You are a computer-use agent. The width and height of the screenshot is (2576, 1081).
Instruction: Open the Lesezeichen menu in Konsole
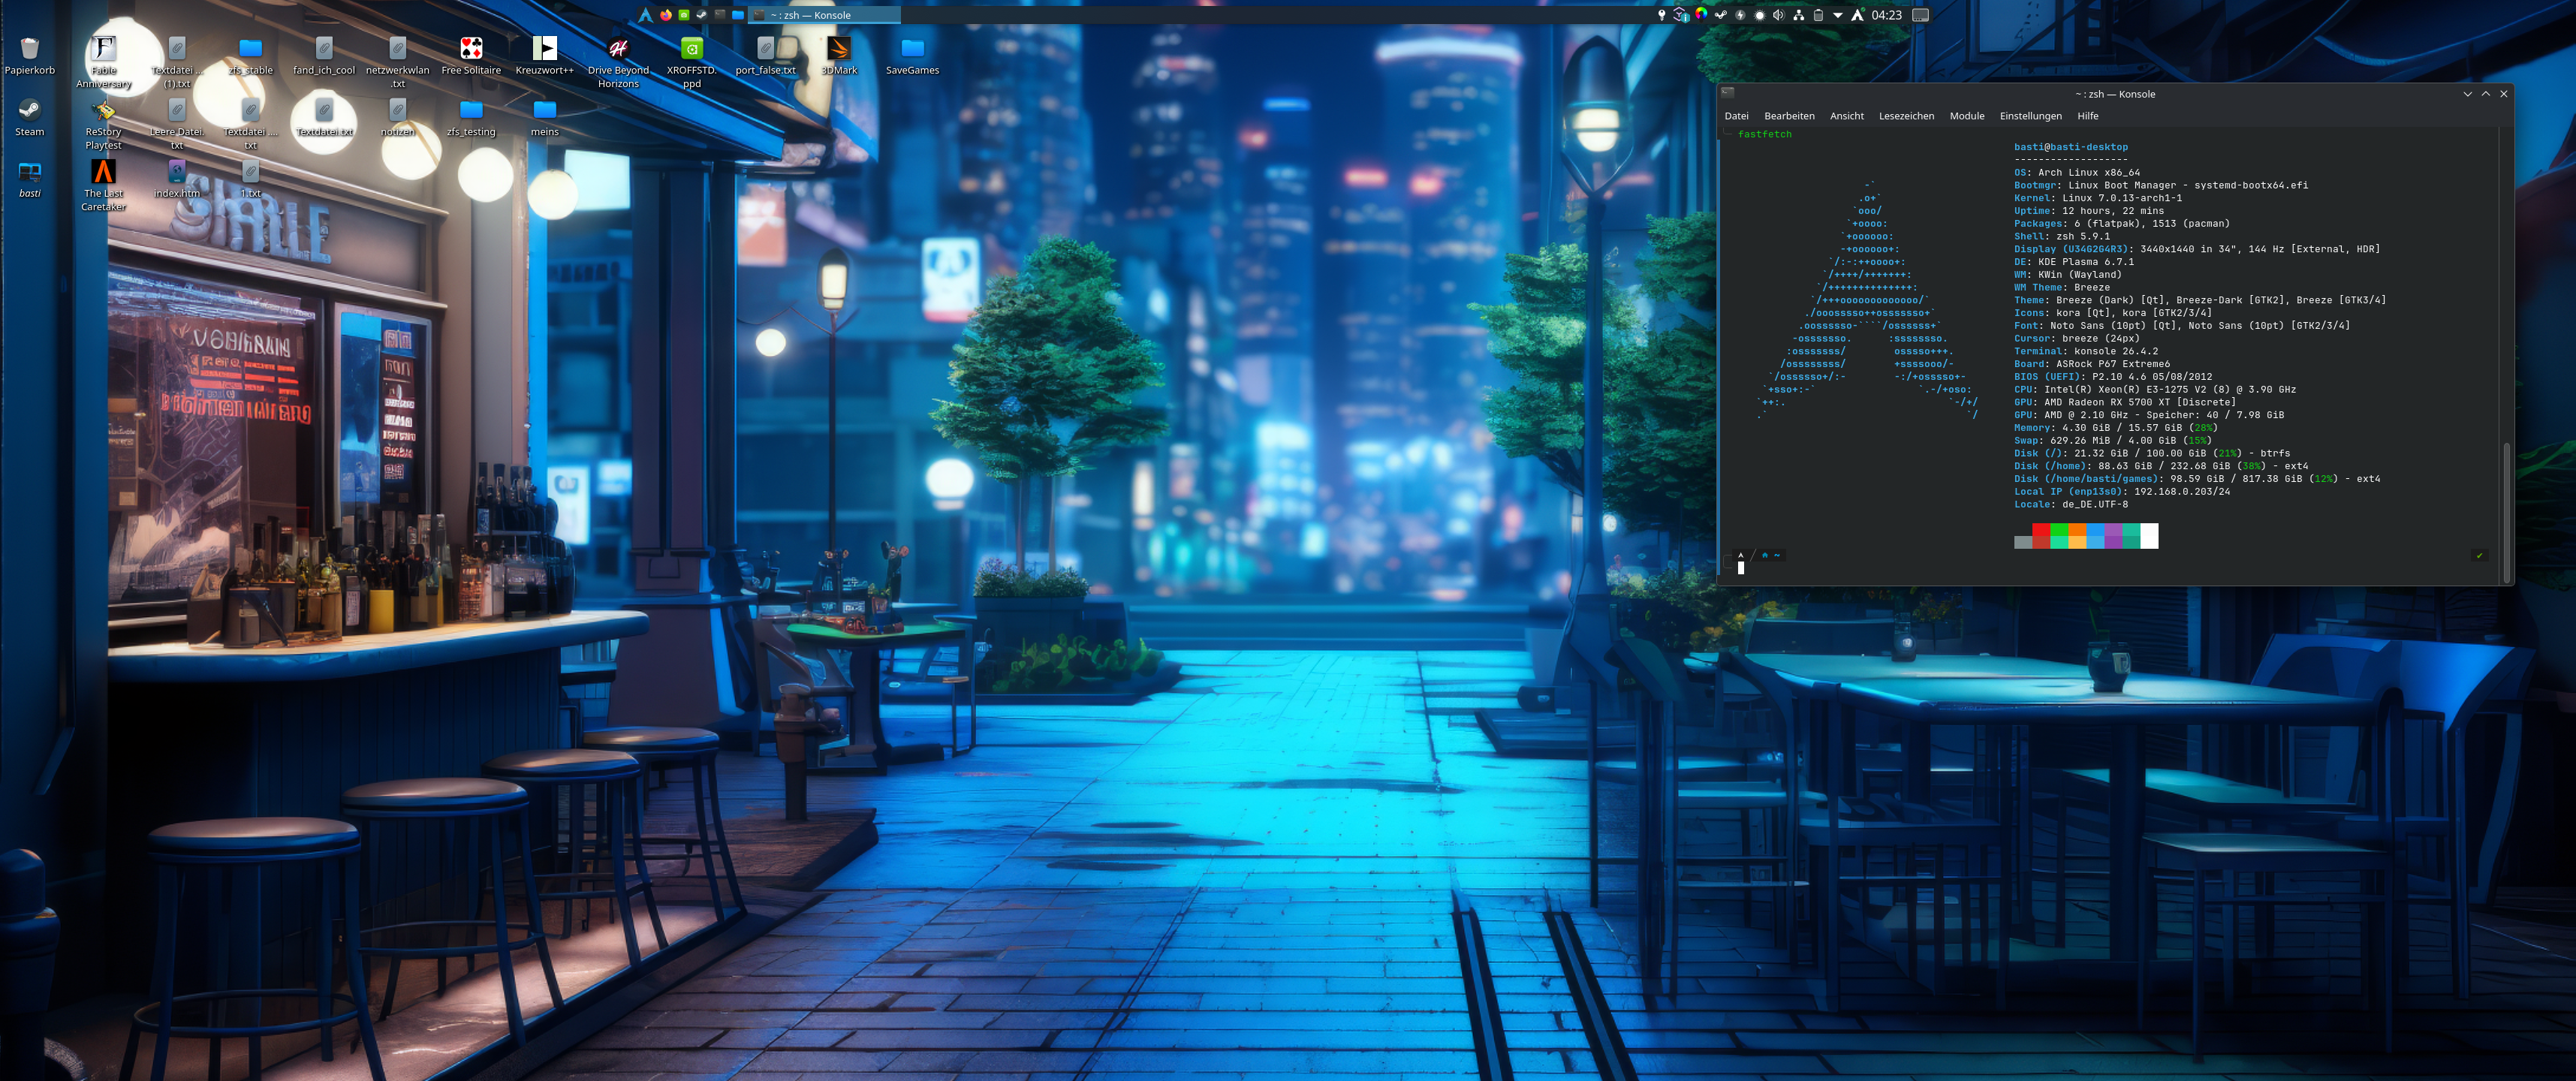coord(1906,116)
